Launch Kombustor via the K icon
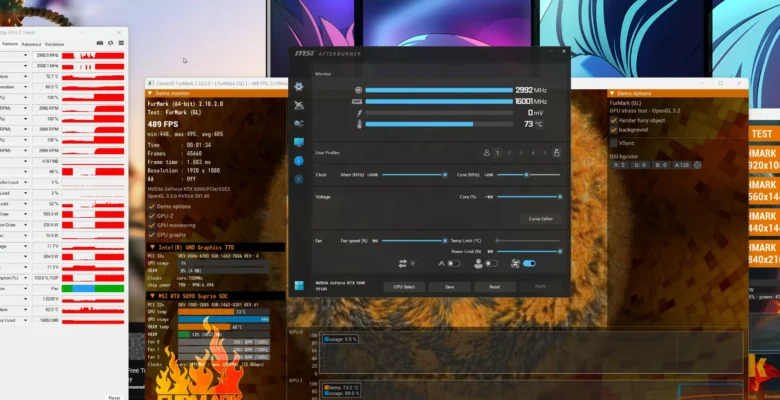Viewport: 780px width, 400px height. pos(298,179)
